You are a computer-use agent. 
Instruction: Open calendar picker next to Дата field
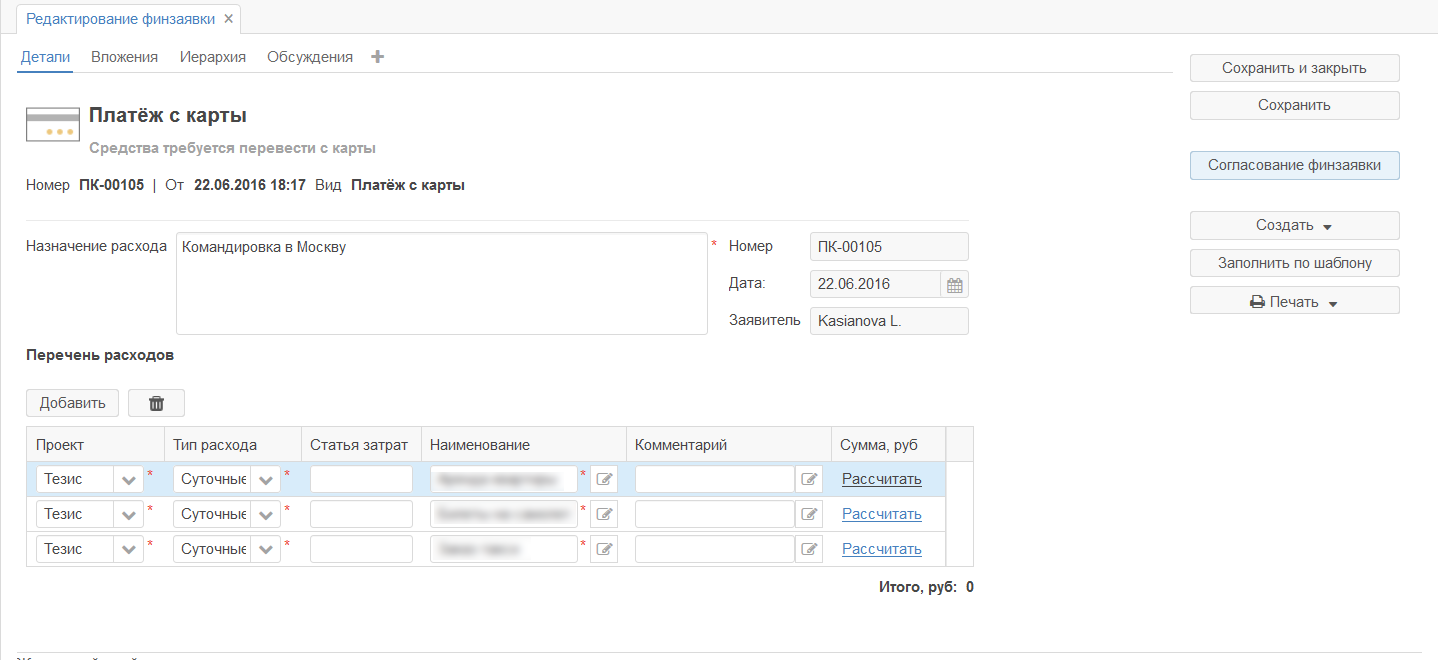coord(955,285)
